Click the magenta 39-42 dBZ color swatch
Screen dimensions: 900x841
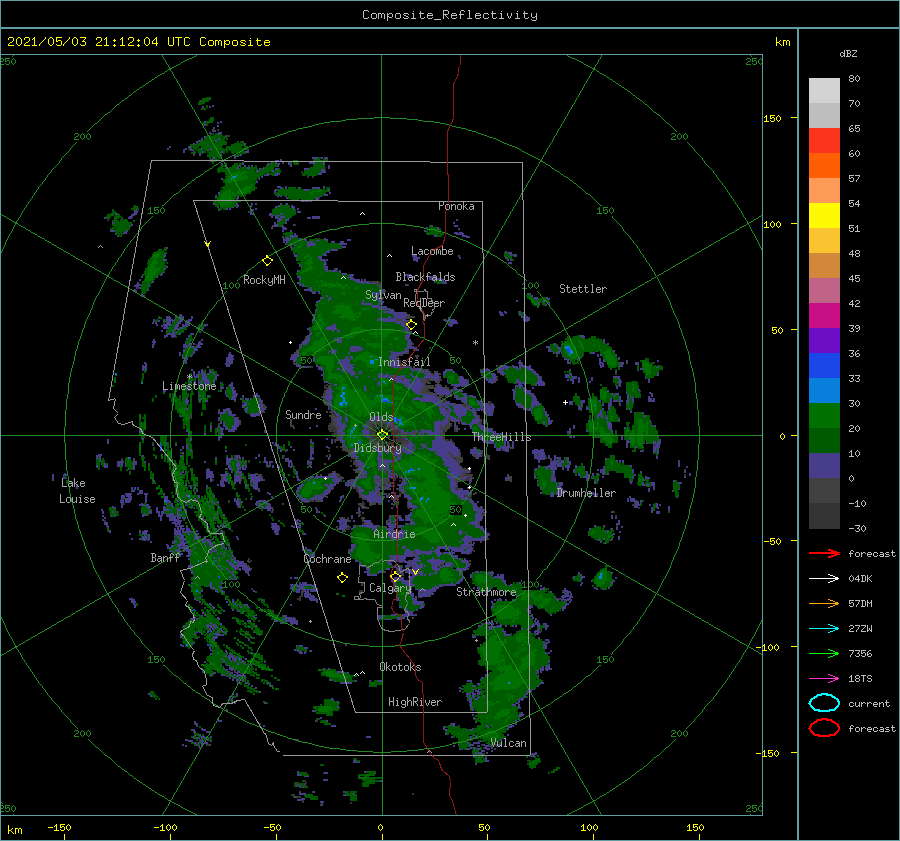824,316
